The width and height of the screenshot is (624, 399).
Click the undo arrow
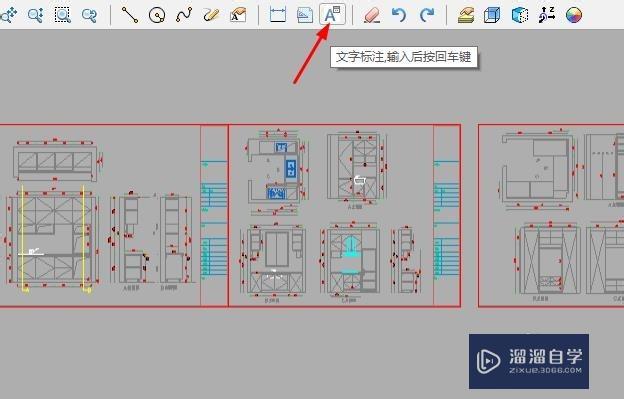pyautogui.click(x=399, y=15)
